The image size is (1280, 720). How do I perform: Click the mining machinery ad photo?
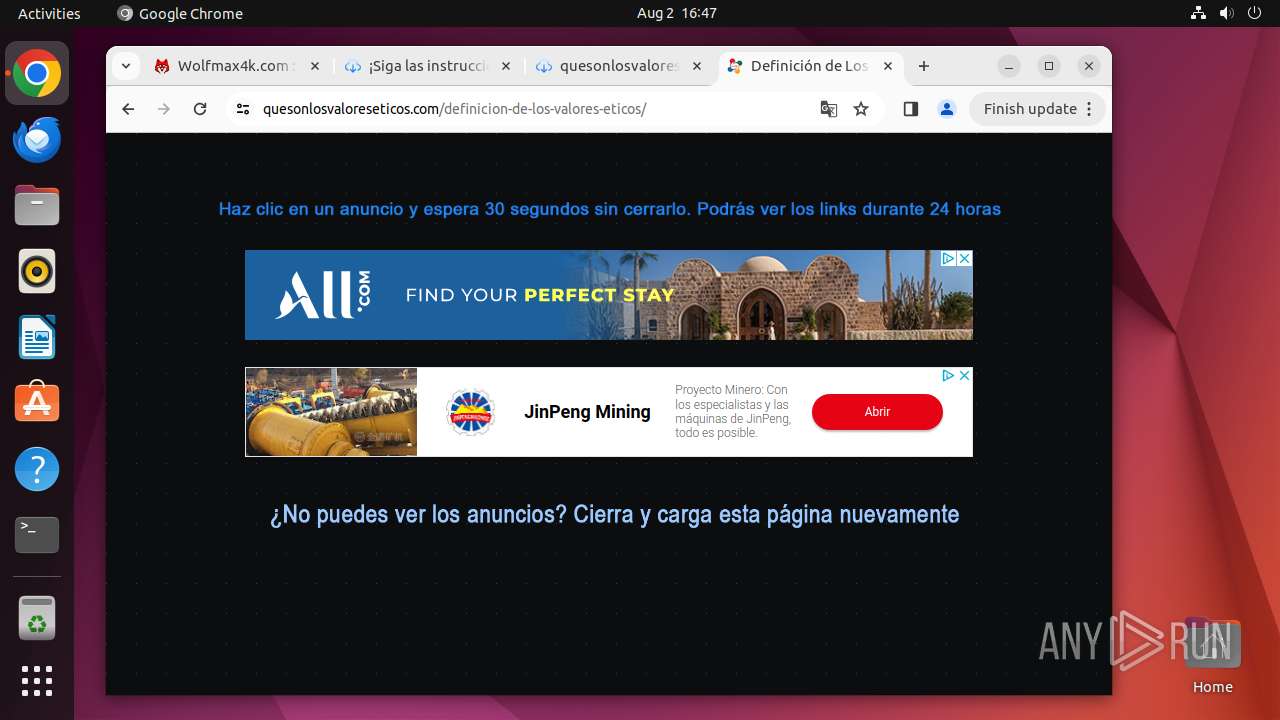pyautogui.click(x=331, y=412)
